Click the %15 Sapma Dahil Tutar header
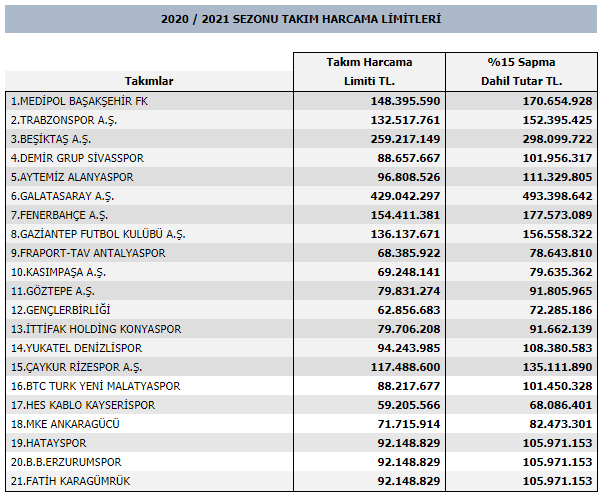This screenshot has height=497, width=604. coord(521,72)
